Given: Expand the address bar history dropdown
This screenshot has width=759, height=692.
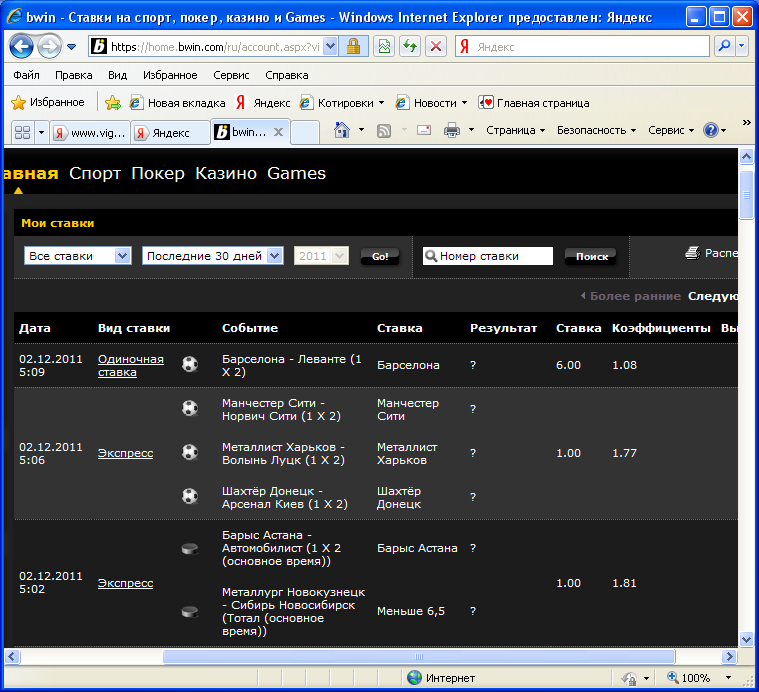Looking at the screenshot, I should (330, 47).
